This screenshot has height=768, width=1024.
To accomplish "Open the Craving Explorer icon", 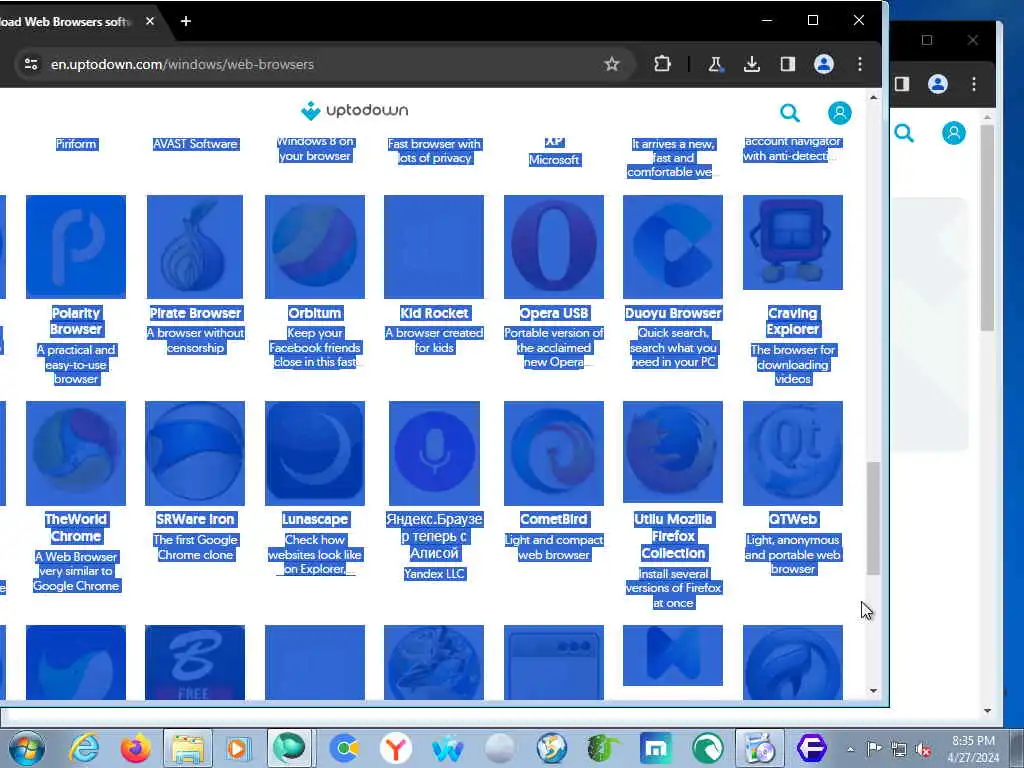I will [793, 242].
